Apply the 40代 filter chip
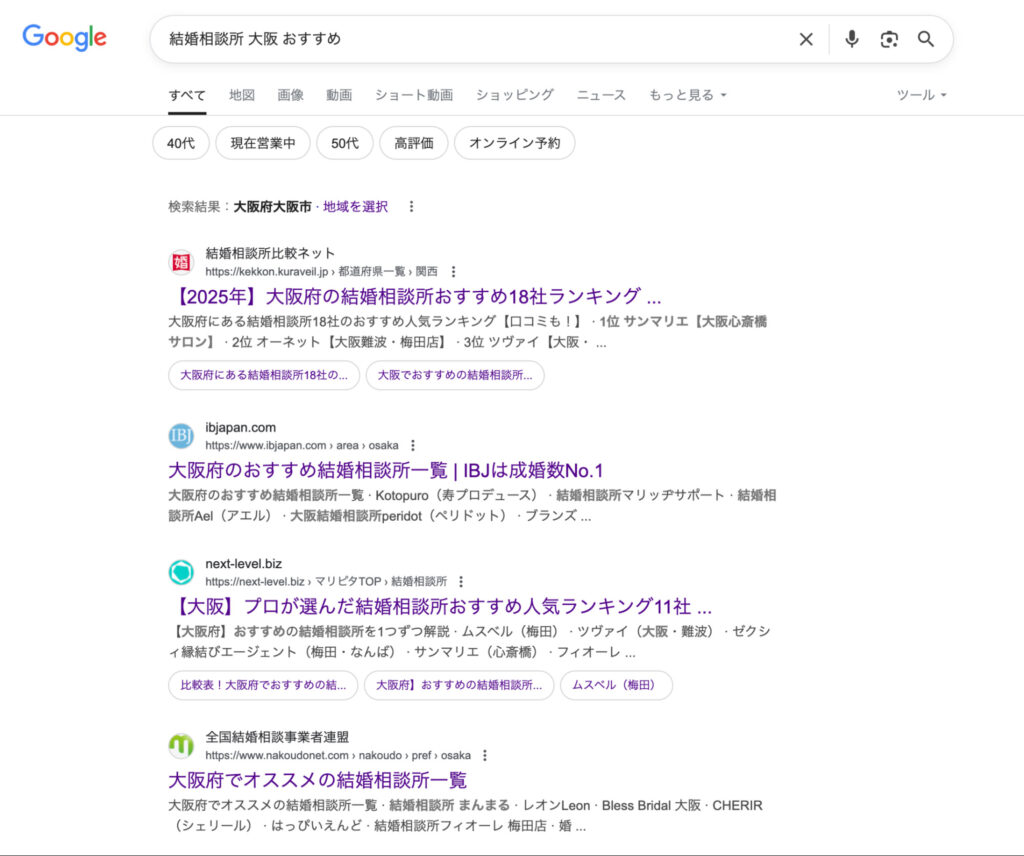This screenshot has width=1024, height=856. click(x=181, y=143)
